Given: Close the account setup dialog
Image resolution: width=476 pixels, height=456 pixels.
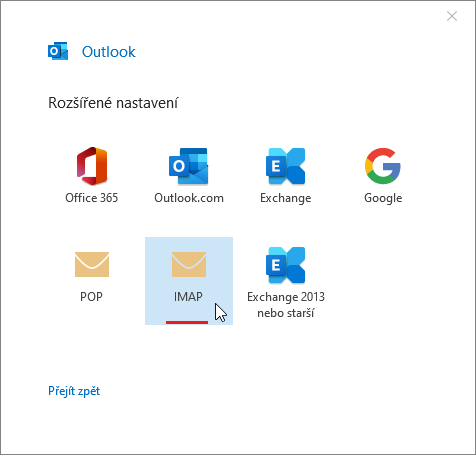Looking at the screenshot, I should 452,16.
